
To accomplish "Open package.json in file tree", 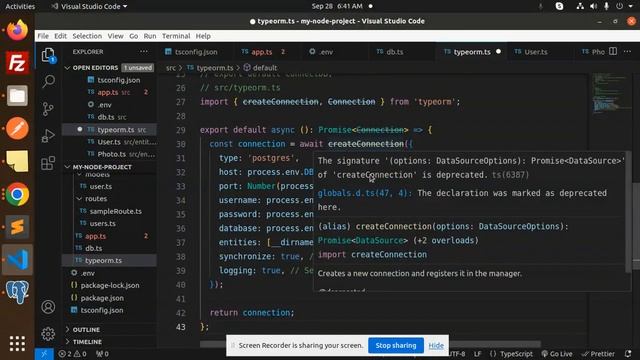I will [x=102, y=298].
